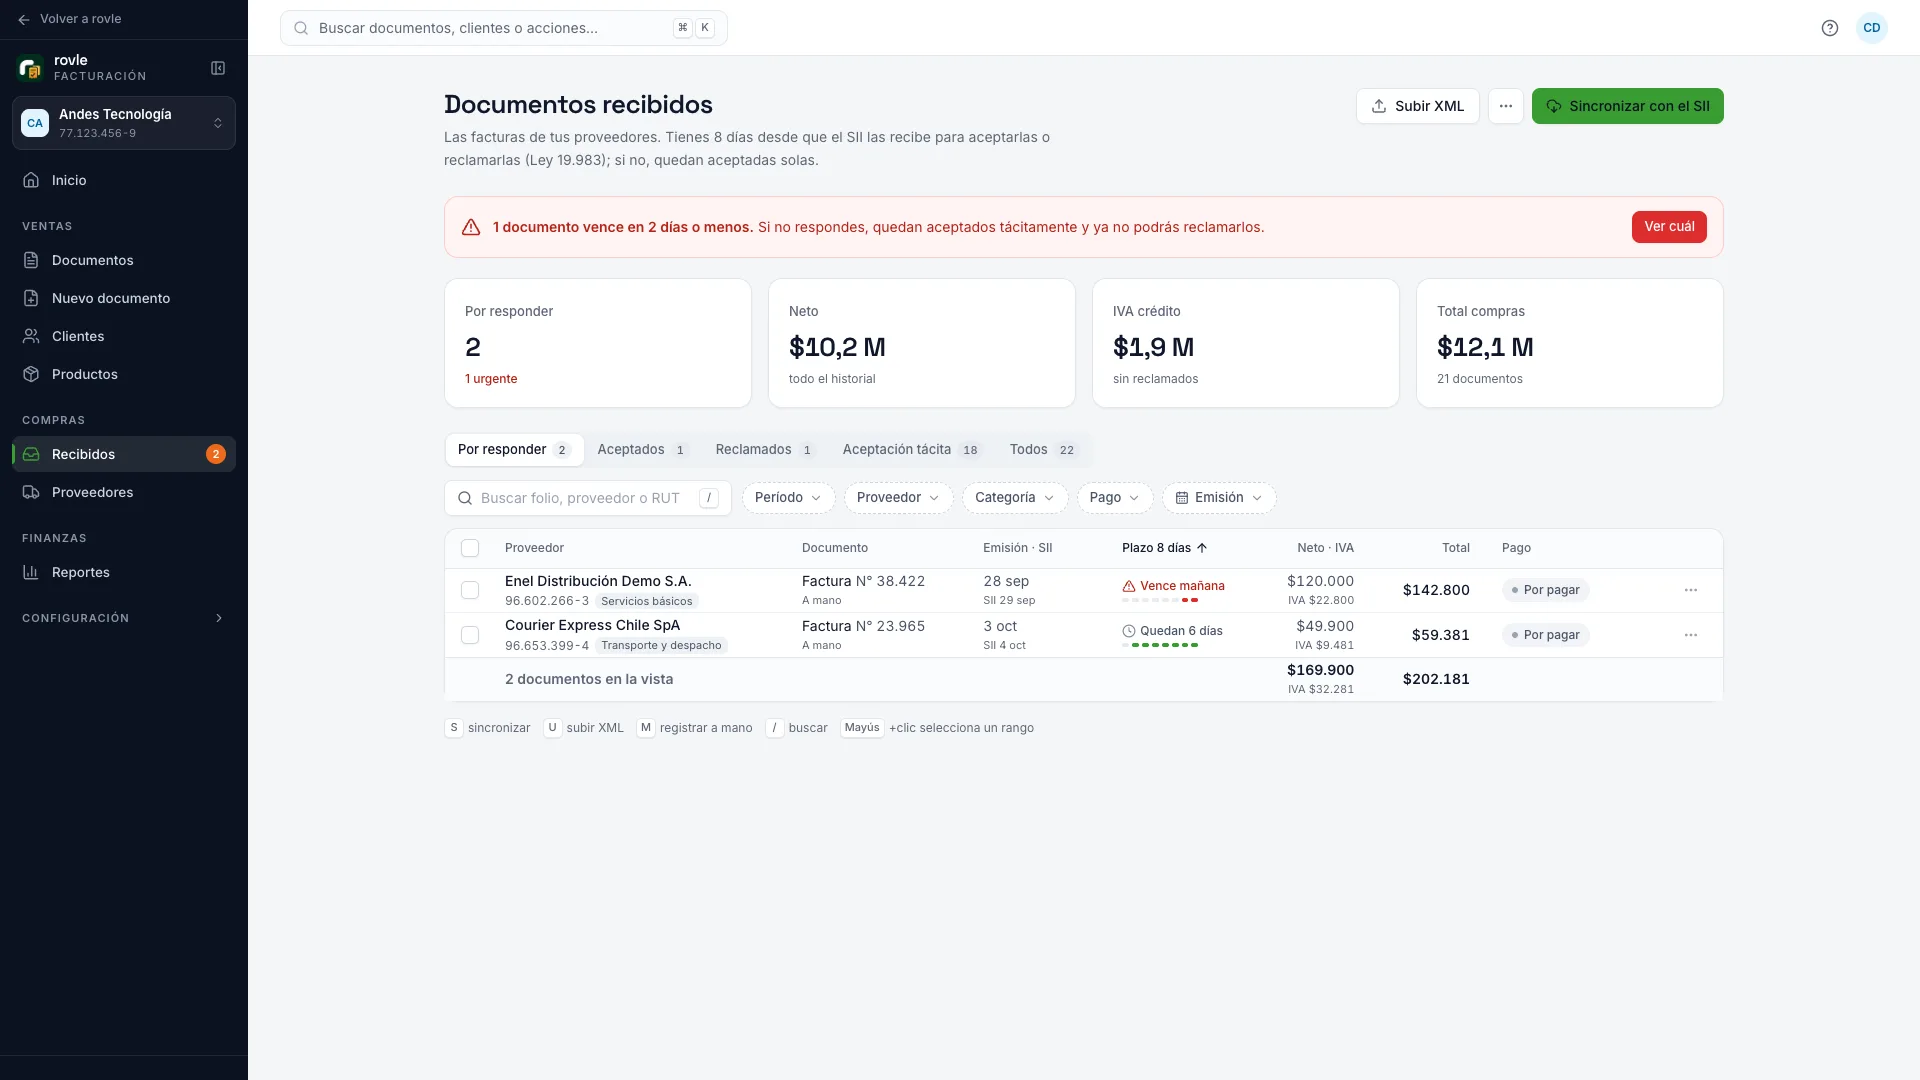Viewport: 1920px width, 1080px height.
Task: Click the clock icon beside Quedan 6 días
Action: coord(1129,631)
